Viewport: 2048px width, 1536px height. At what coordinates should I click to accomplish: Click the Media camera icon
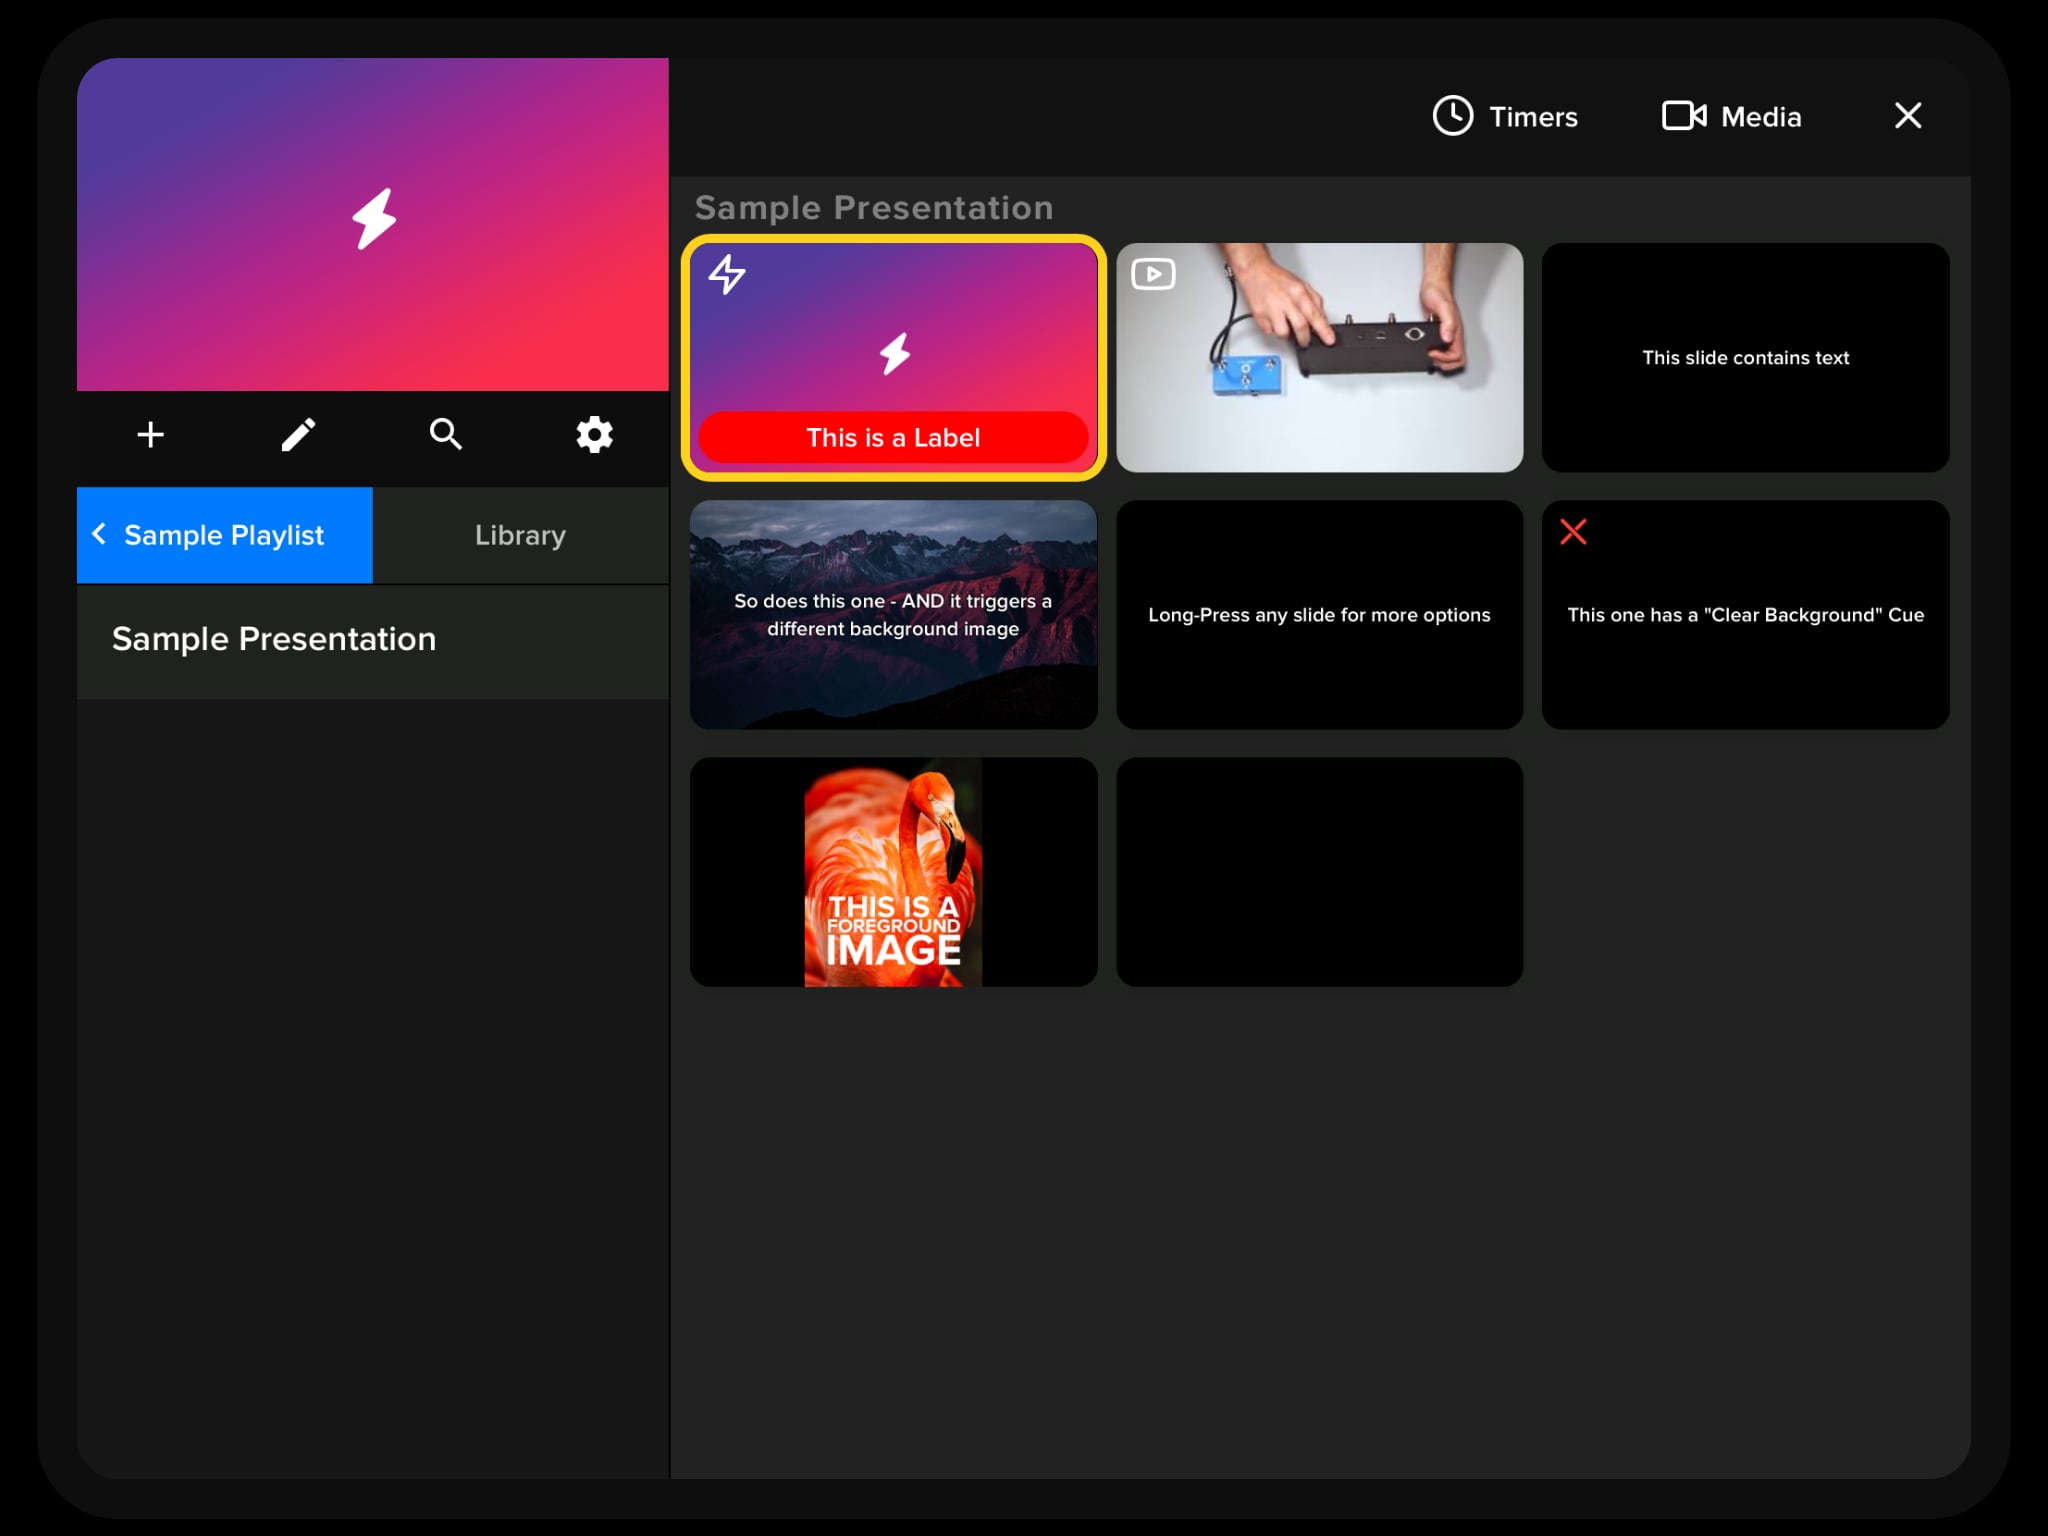[1684, 116]
